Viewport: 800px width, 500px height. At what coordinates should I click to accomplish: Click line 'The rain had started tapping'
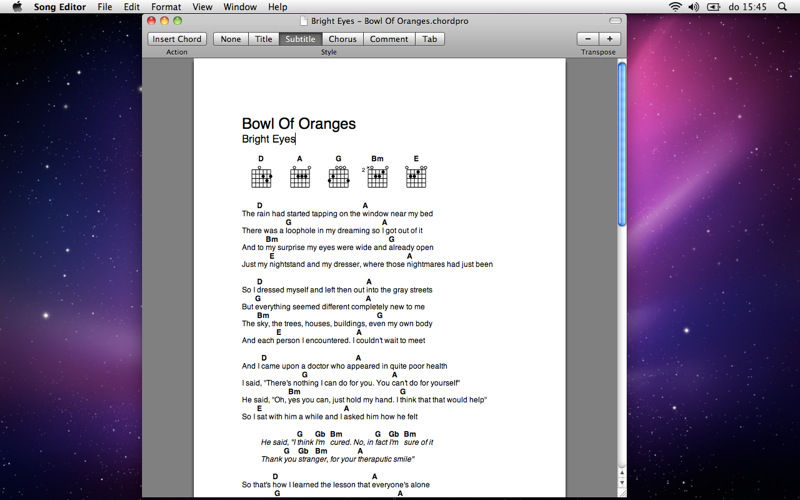337,214
